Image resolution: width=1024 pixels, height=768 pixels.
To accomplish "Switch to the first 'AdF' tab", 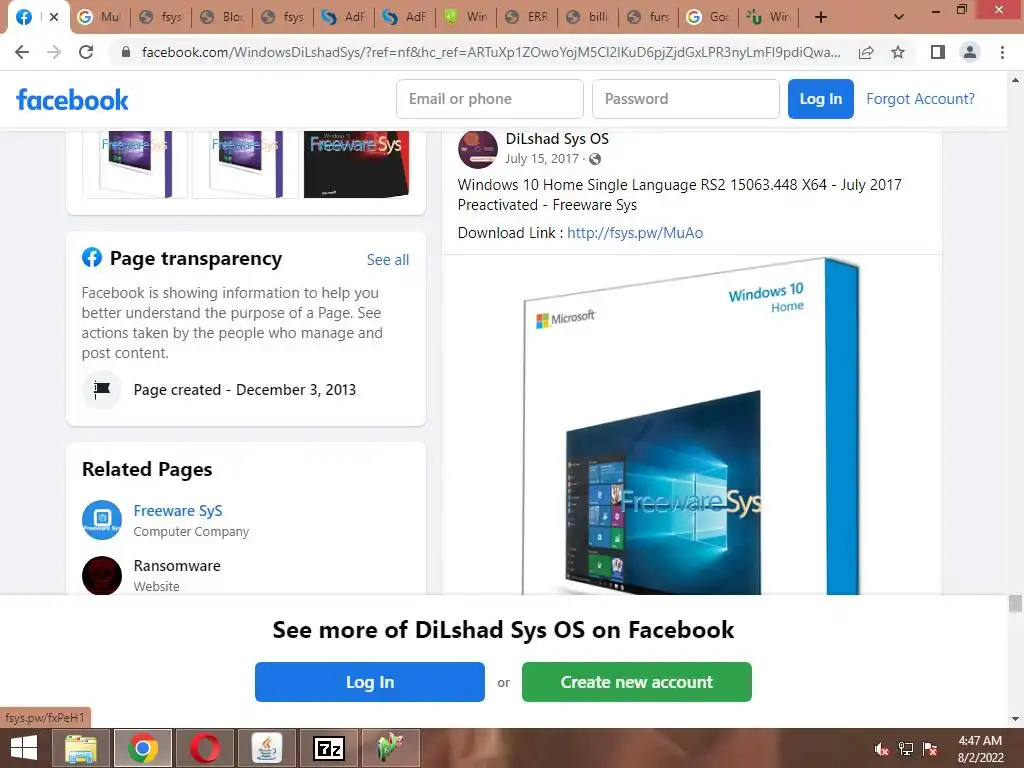I will (344, 17).
